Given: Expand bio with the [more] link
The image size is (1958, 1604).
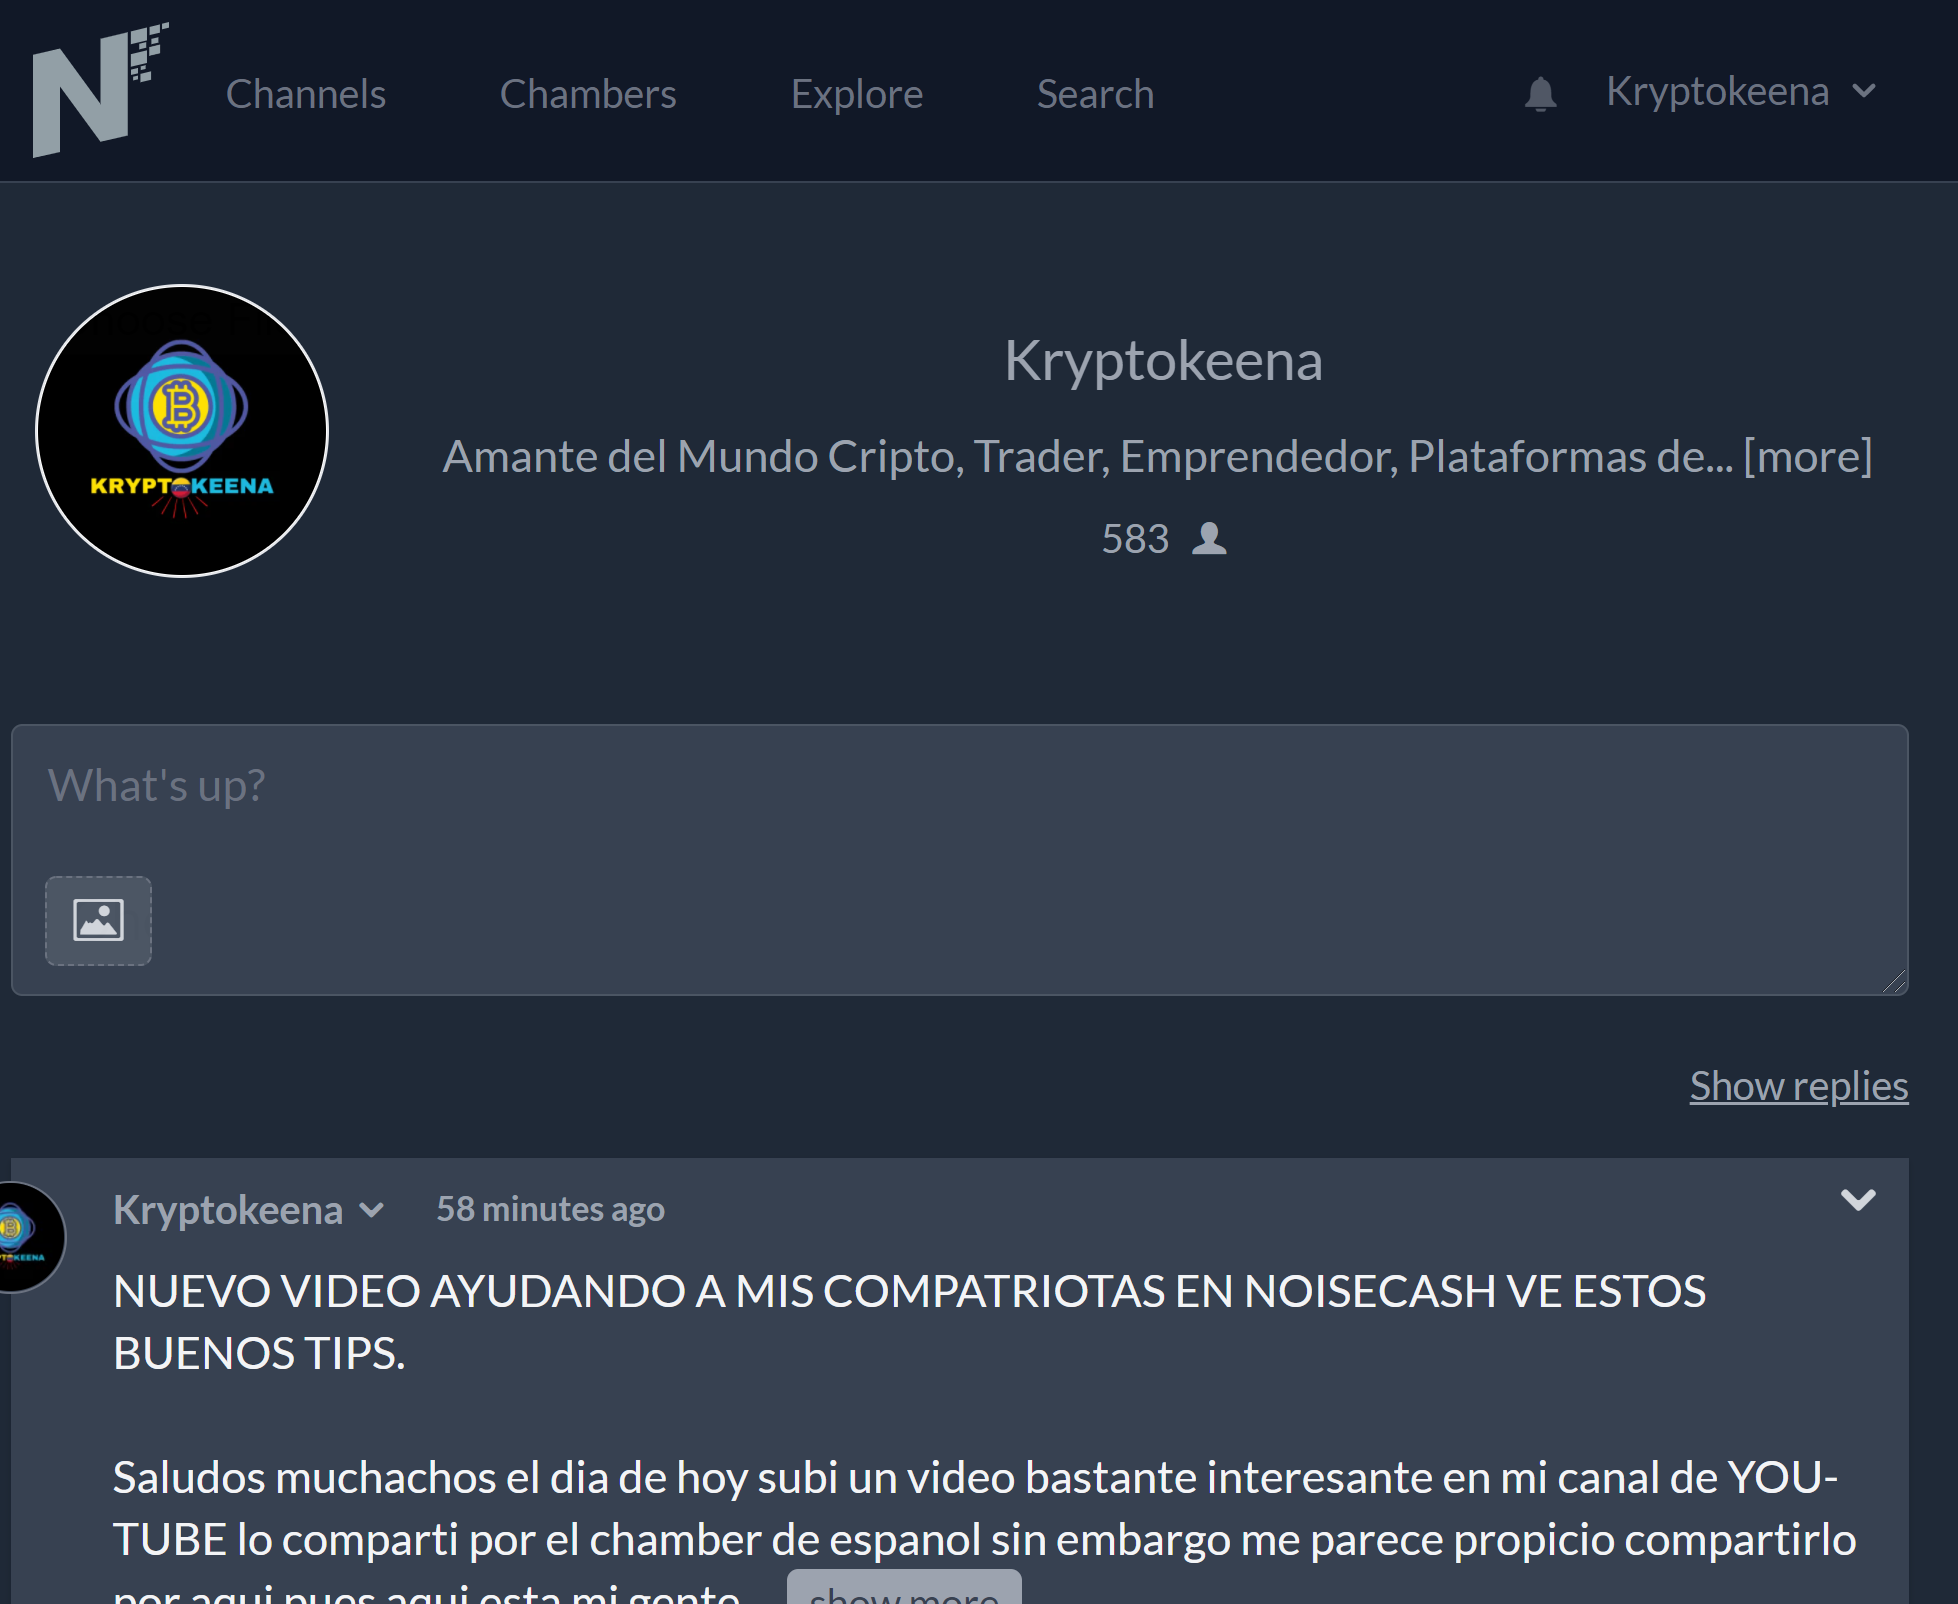Looking at the screenshot, I should click(x=1808, y=456).
